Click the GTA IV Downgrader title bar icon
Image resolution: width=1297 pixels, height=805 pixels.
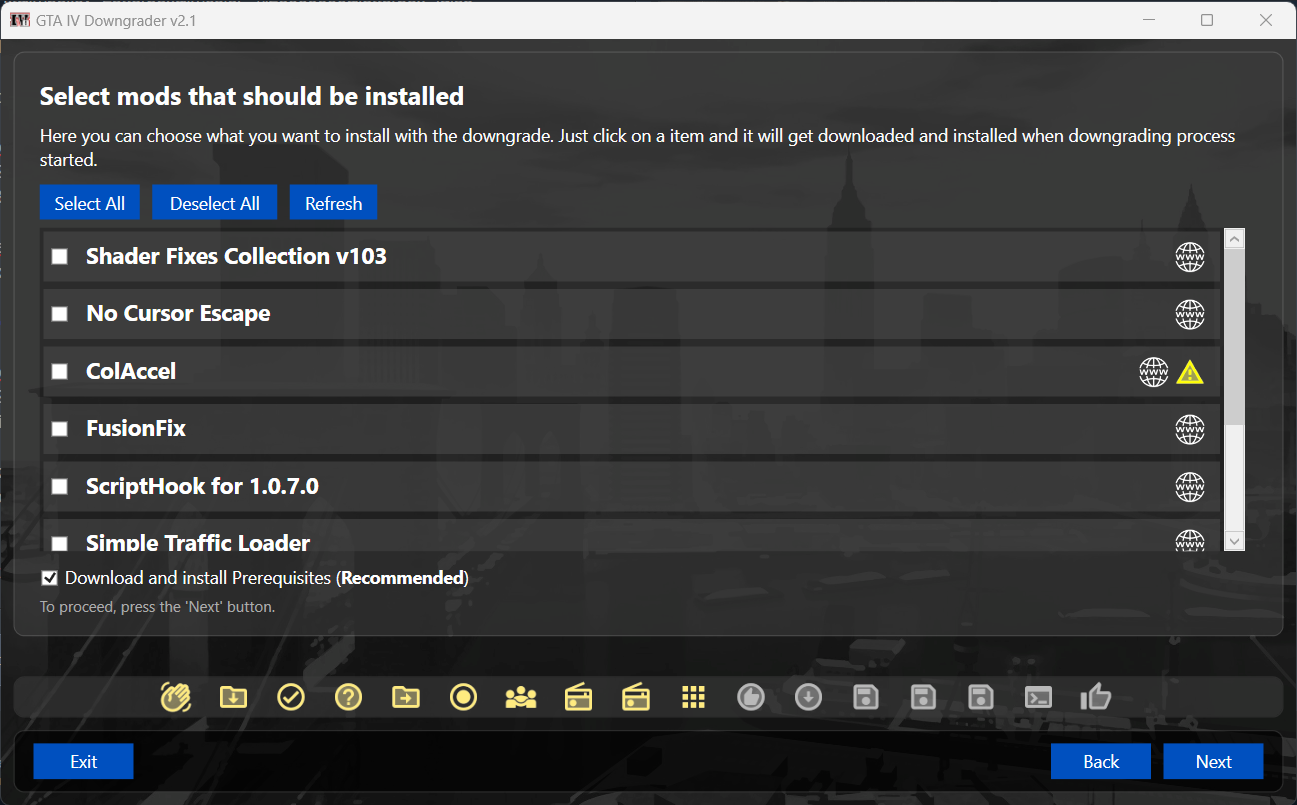click(20, 20)
